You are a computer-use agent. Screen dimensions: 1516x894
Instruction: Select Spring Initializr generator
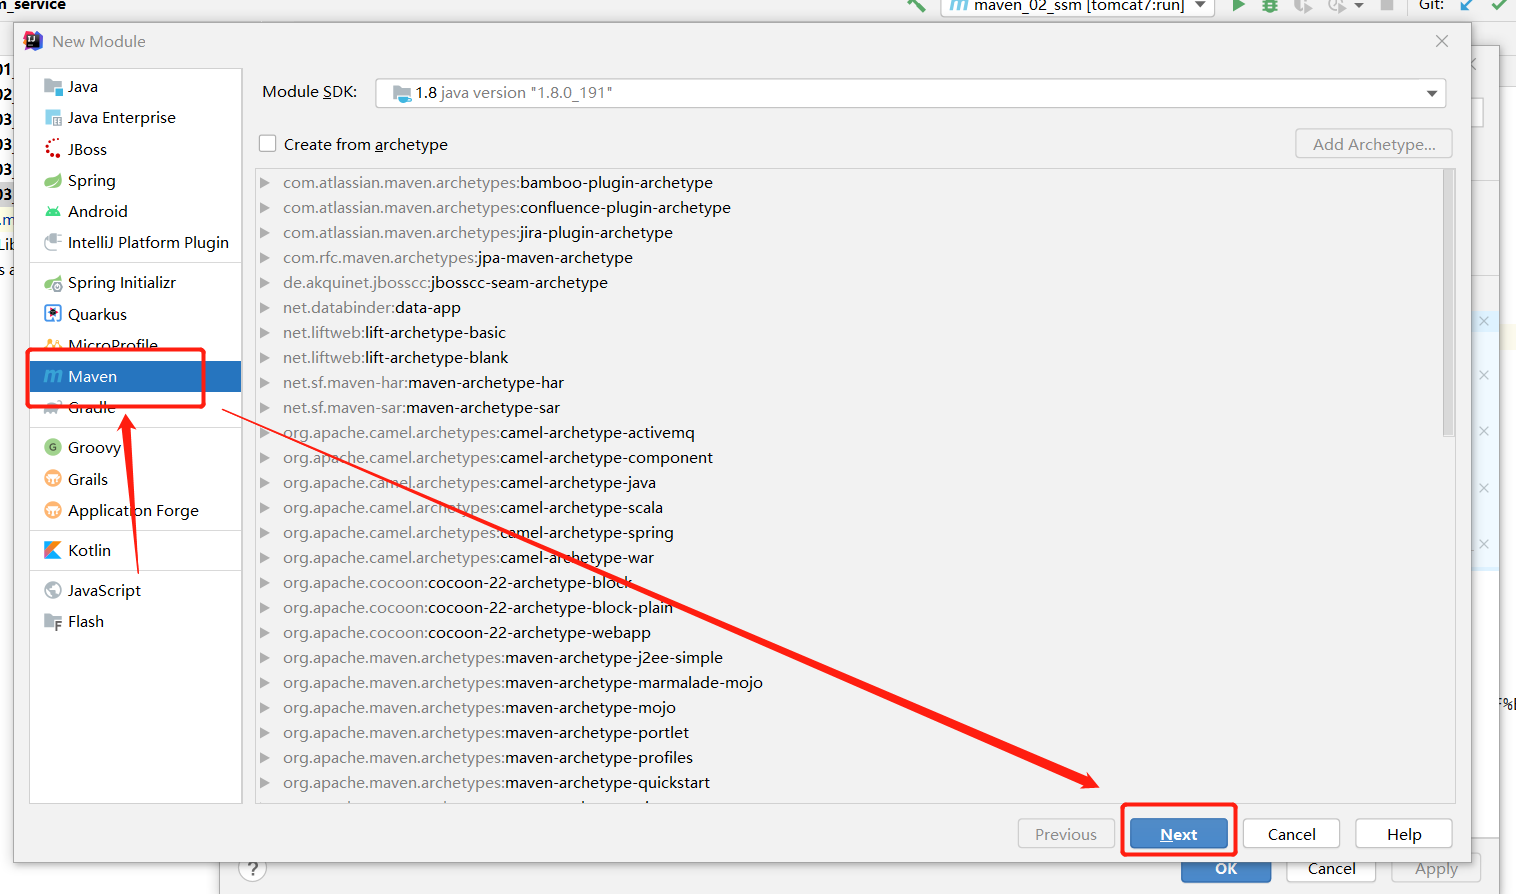pos(135,283)
